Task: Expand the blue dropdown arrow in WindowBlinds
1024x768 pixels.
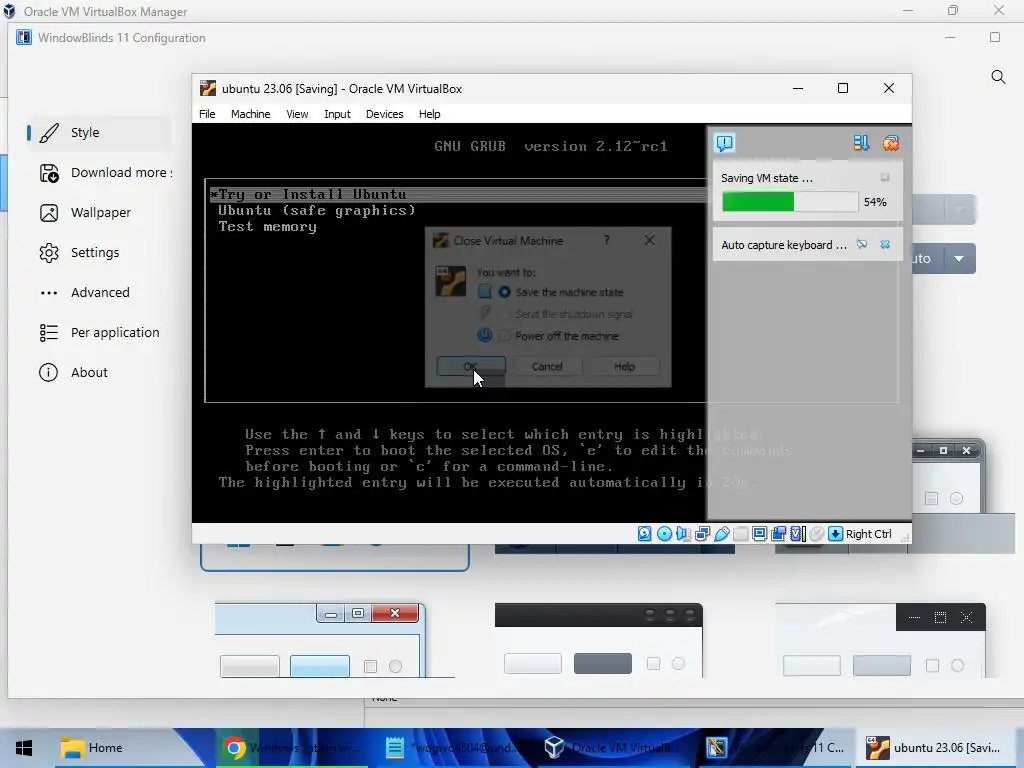Action: click(x=959, y=259)
